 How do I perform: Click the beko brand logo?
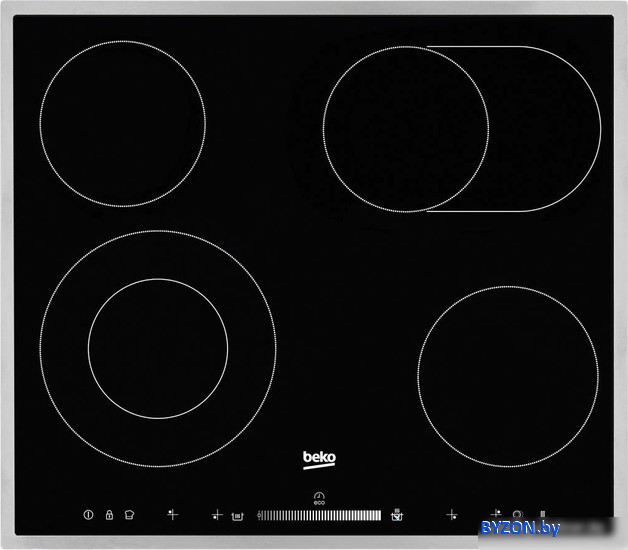[x=319, y=459]
